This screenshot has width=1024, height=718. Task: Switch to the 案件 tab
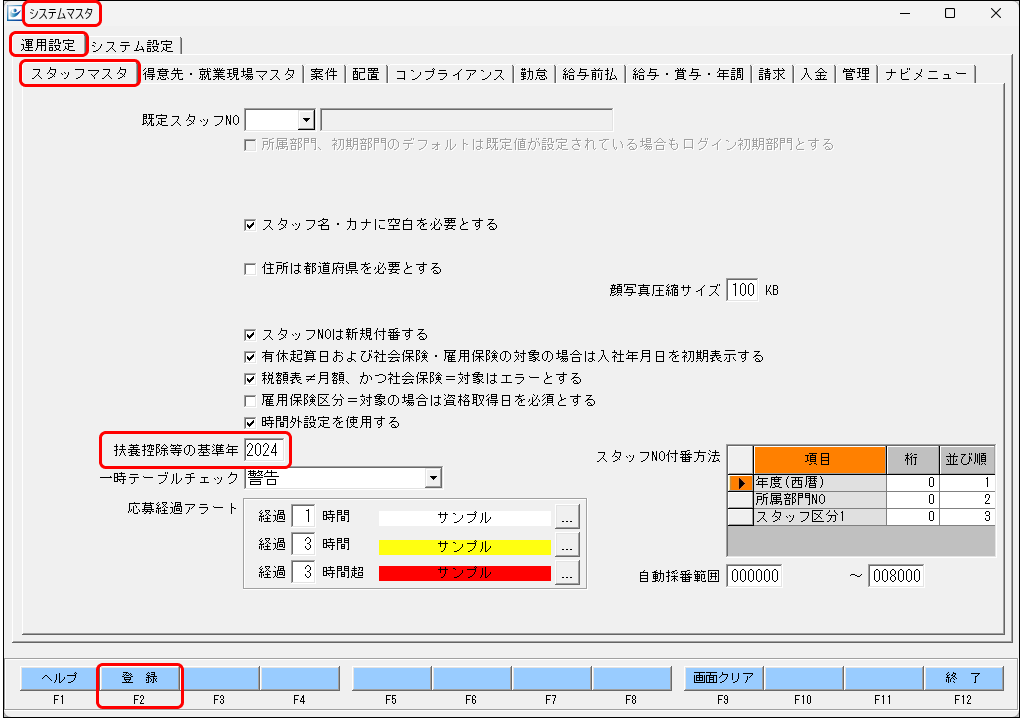pos(324,74)
